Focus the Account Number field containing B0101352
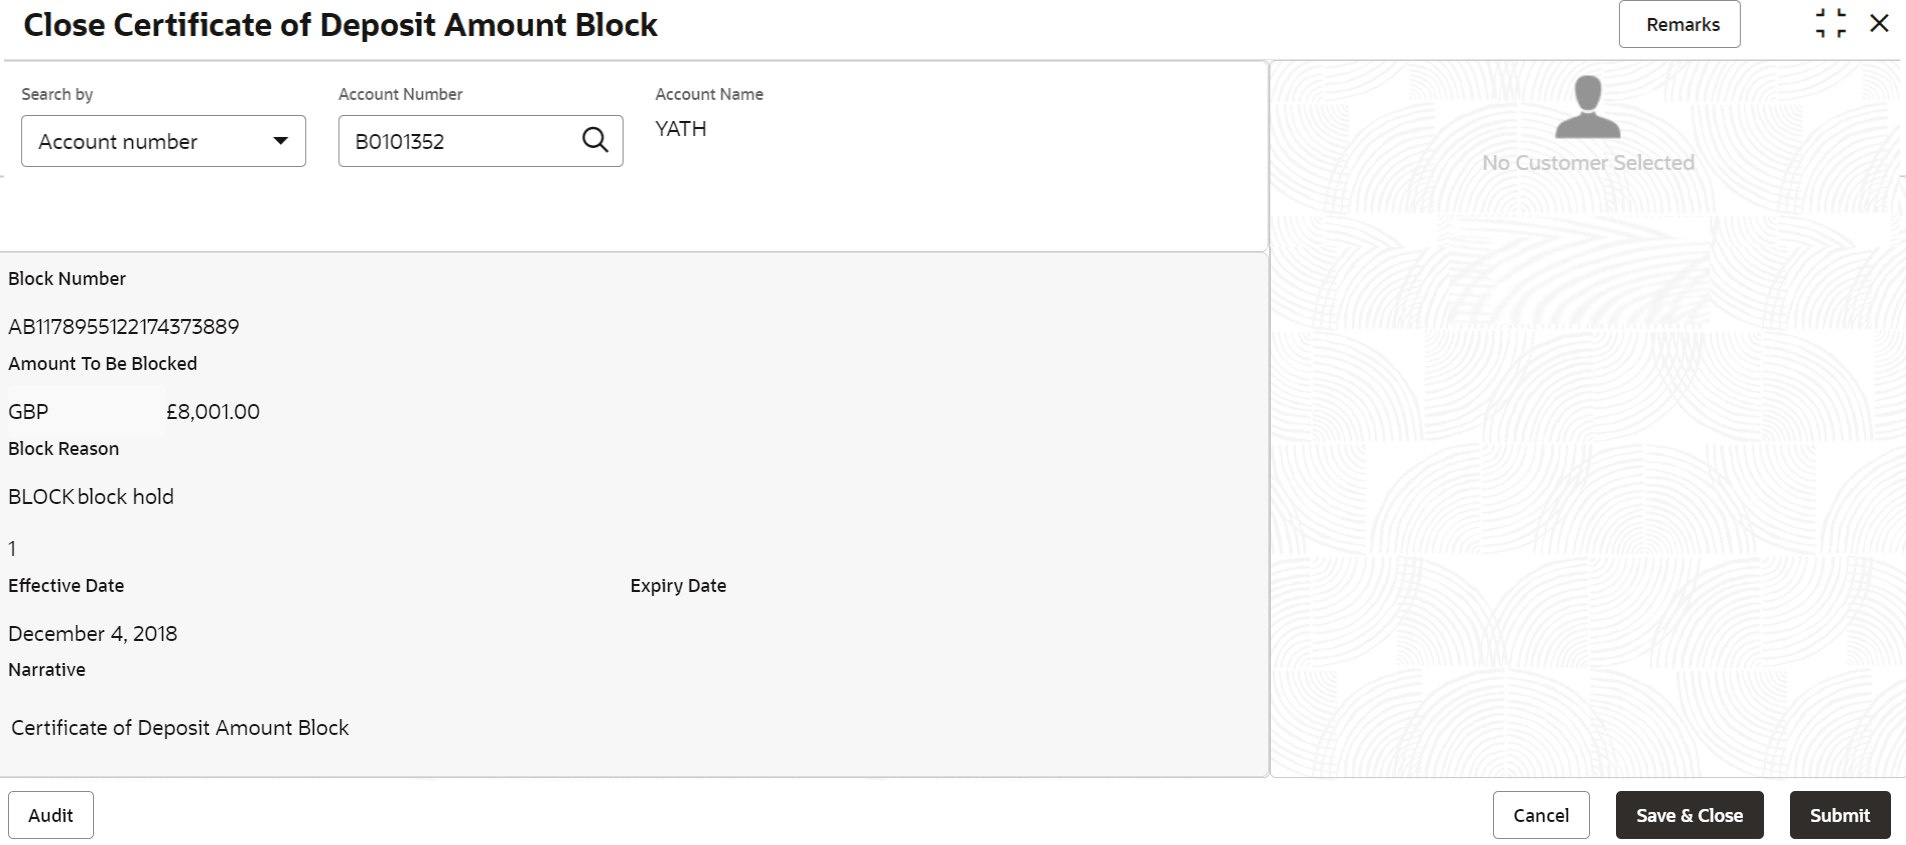 tap(460, 142)
